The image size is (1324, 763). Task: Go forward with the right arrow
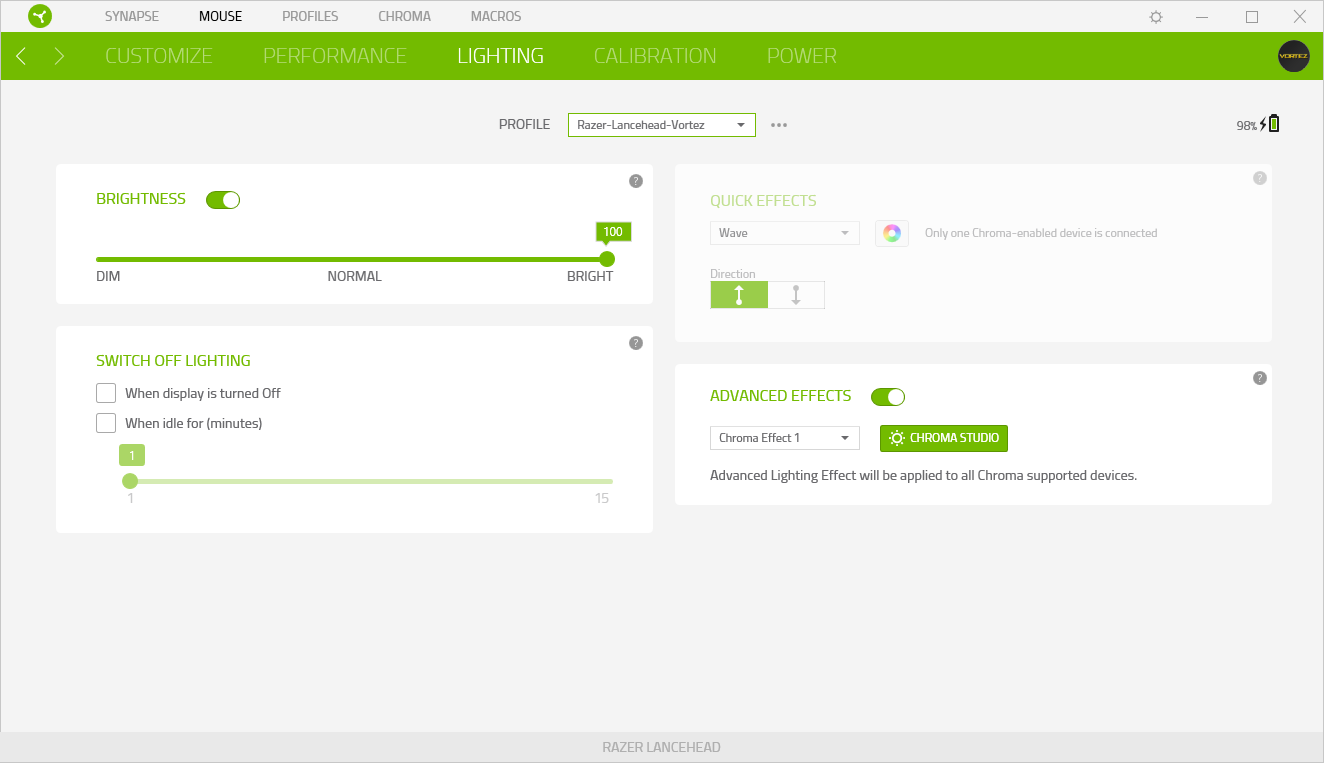tap(59, 56)
